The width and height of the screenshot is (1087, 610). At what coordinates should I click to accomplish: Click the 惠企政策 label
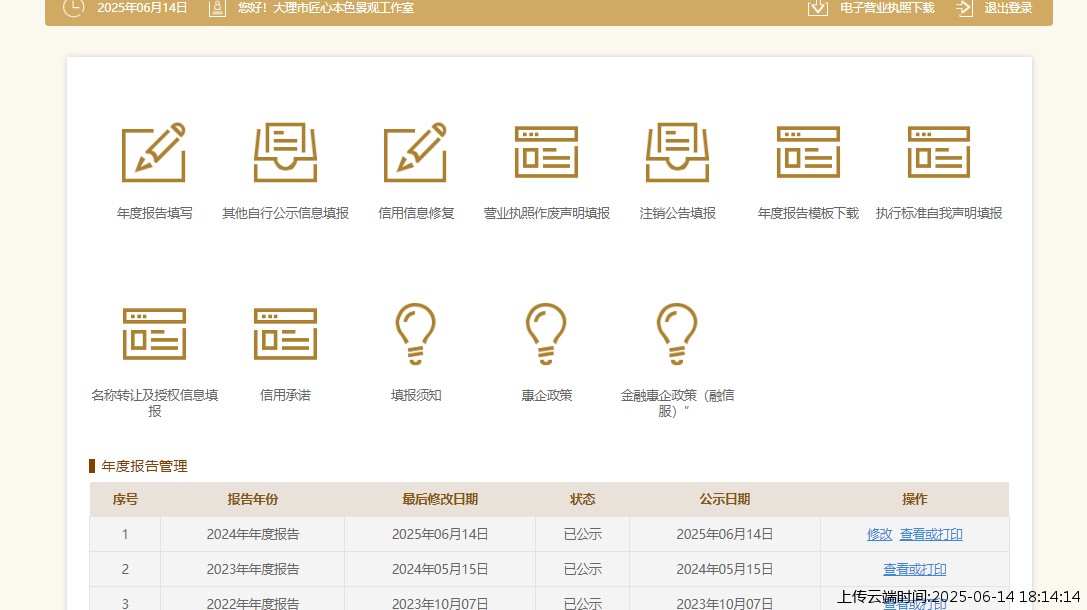click(546, 395)
